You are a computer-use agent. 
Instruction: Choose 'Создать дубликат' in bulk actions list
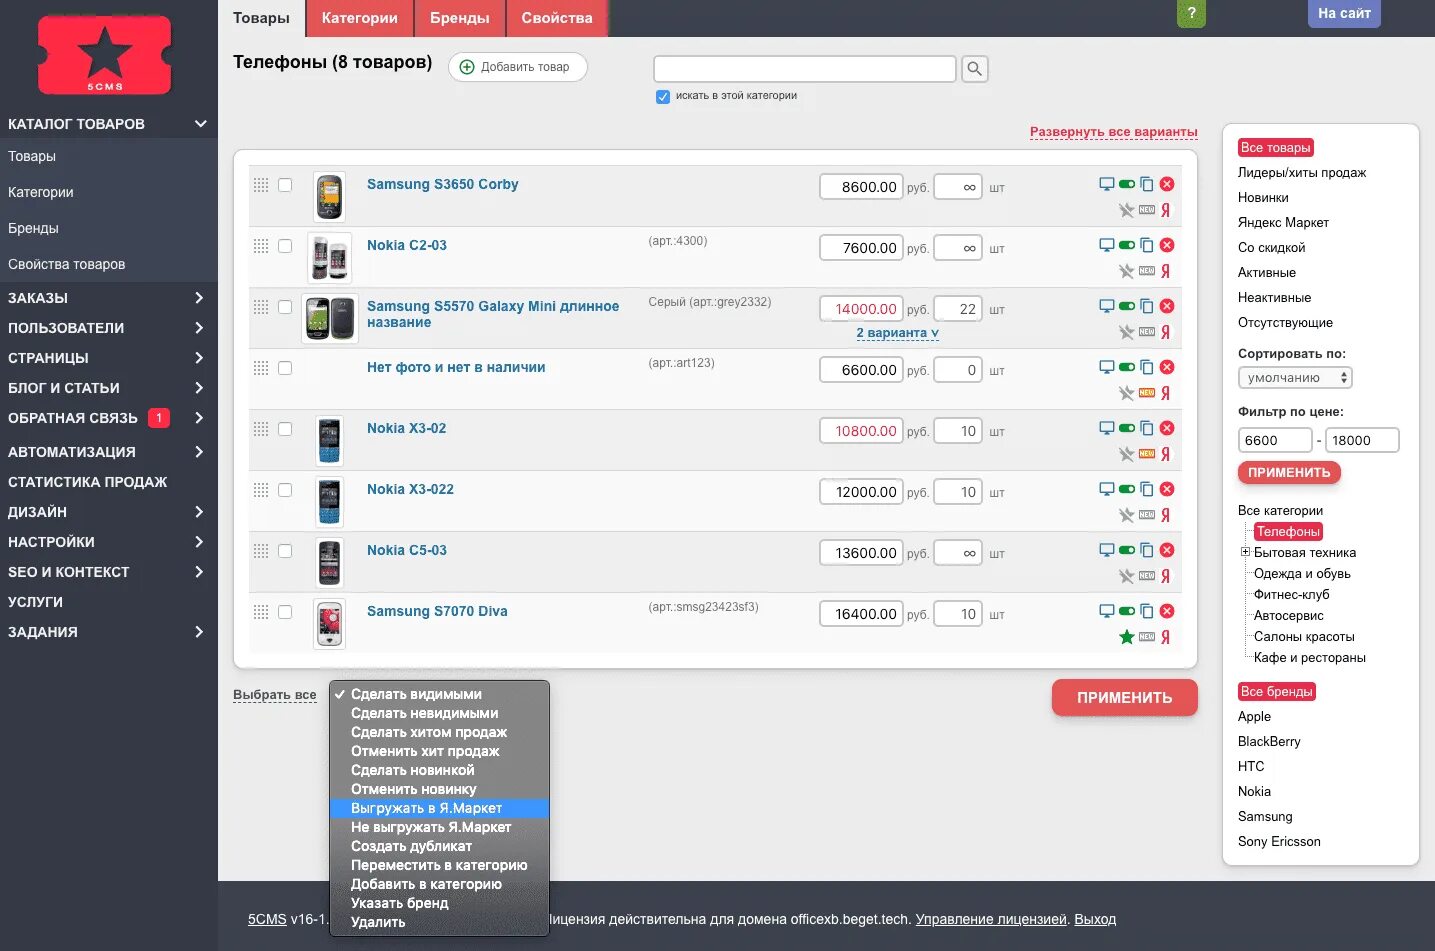[x=439, y=846]
